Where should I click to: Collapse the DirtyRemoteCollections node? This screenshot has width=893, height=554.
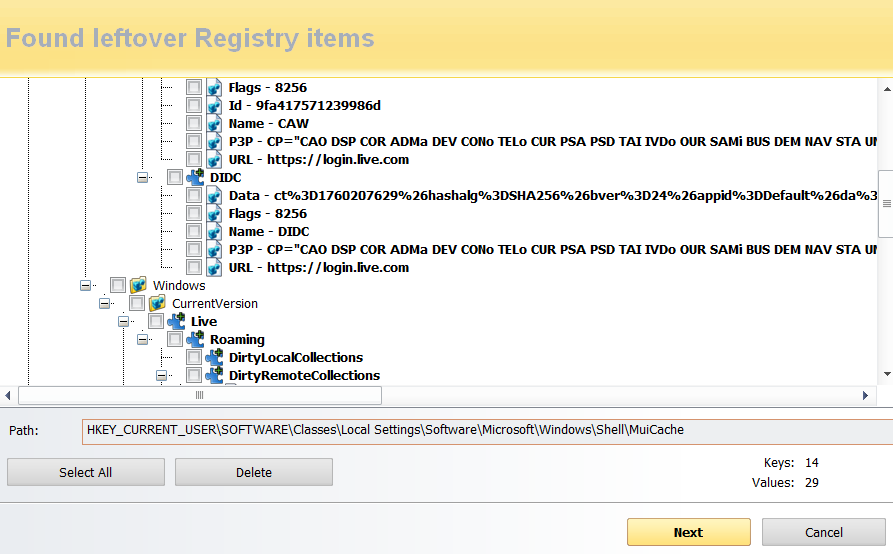161,376
